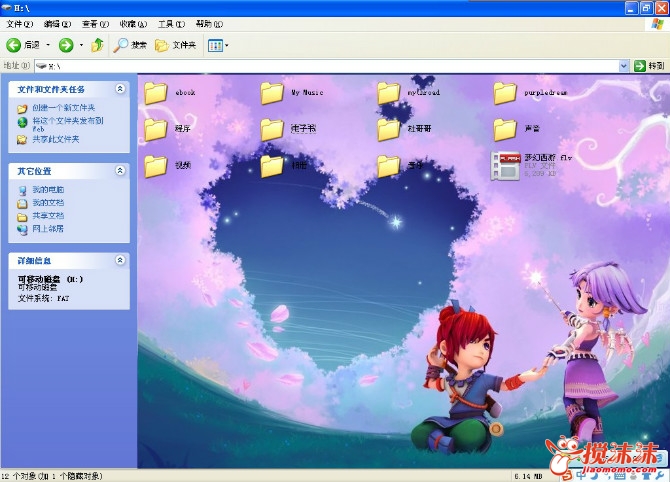This screenshot has width=670, height=482.
Task: Open the 帮助(H) menu
Action: pyautogui.click(x=209, y=24)
